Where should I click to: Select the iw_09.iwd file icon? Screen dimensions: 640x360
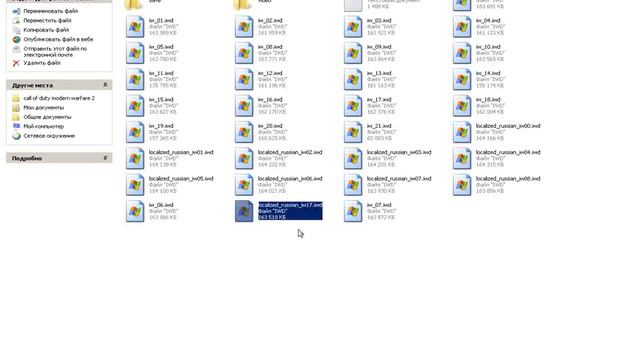(353, 53)
